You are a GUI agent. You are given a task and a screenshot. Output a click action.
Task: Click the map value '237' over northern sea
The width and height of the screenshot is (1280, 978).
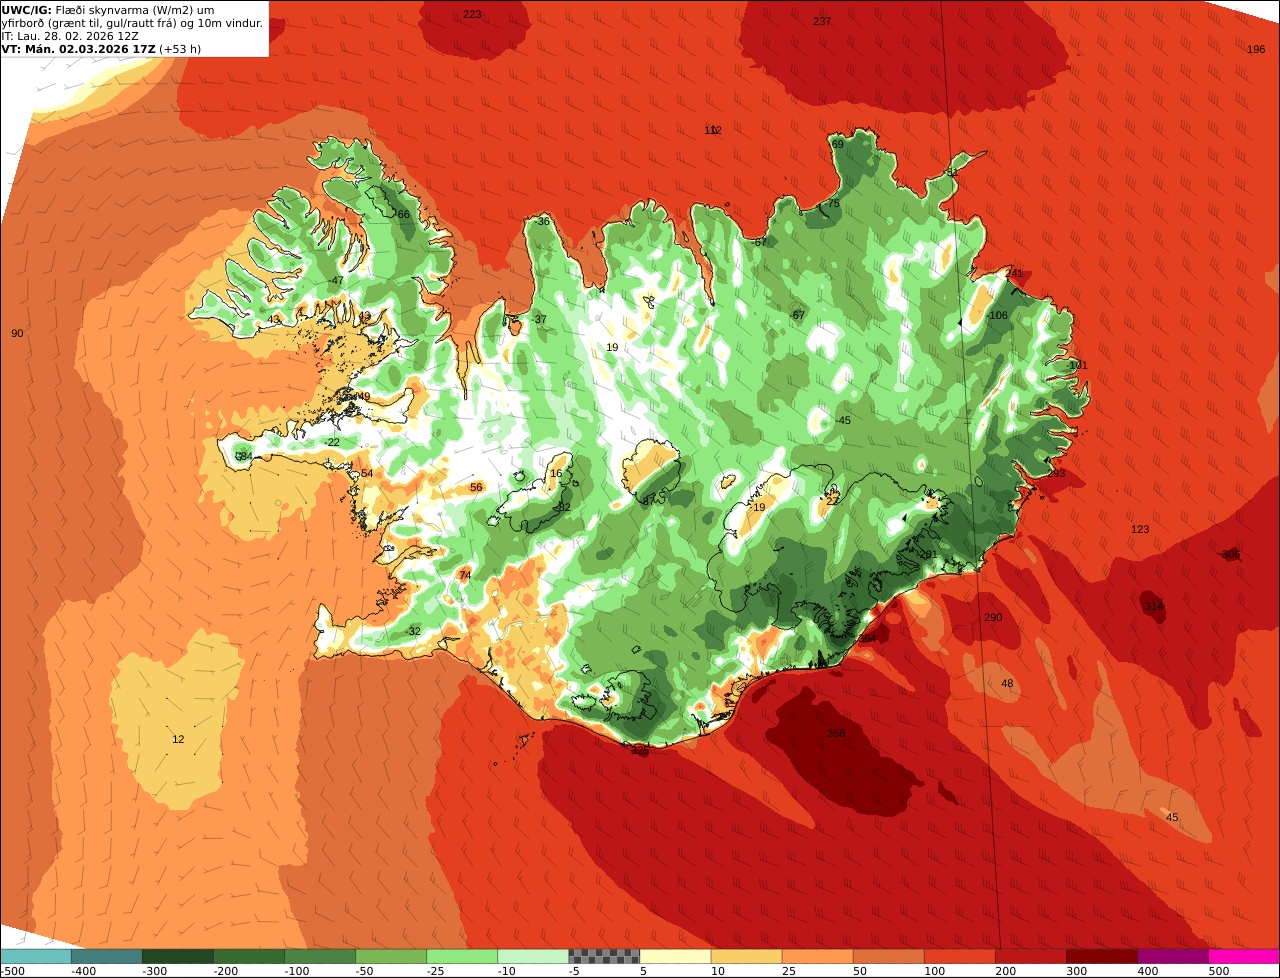click(822, 21)
